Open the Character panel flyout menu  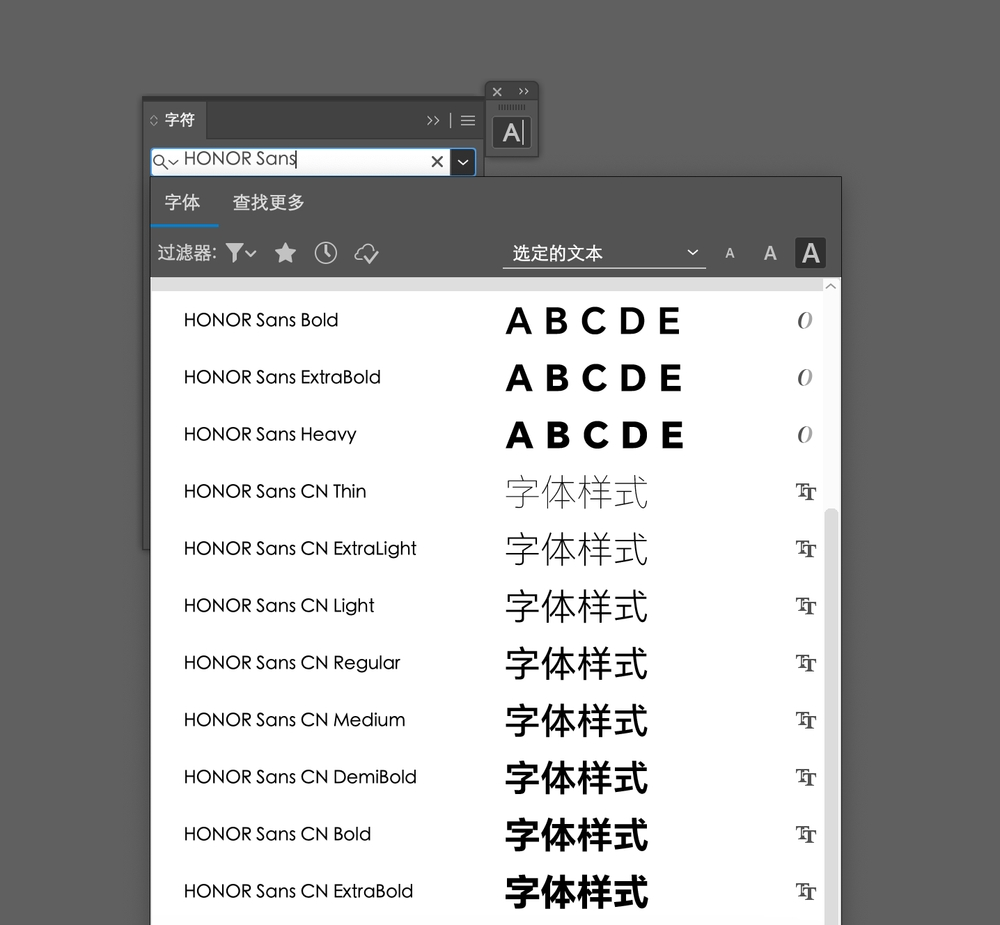point(467,120)
